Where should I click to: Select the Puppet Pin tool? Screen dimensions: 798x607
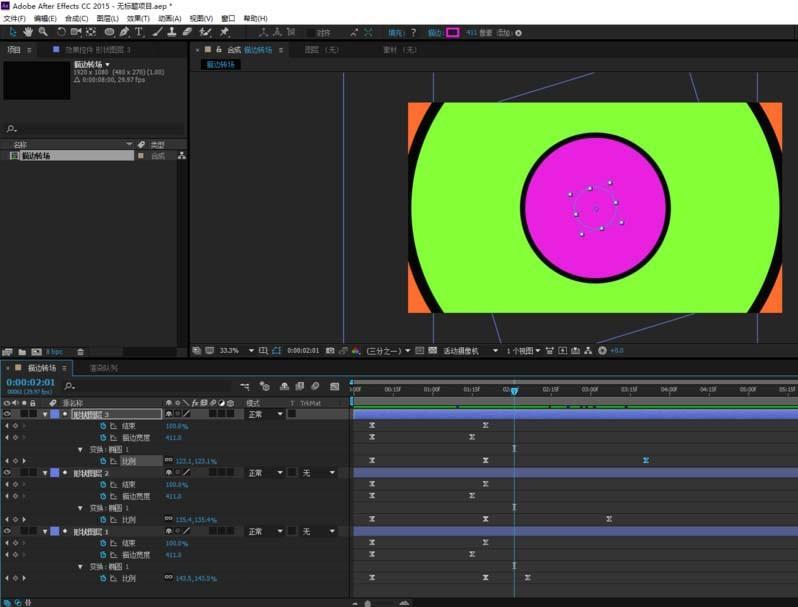point(224,32)
